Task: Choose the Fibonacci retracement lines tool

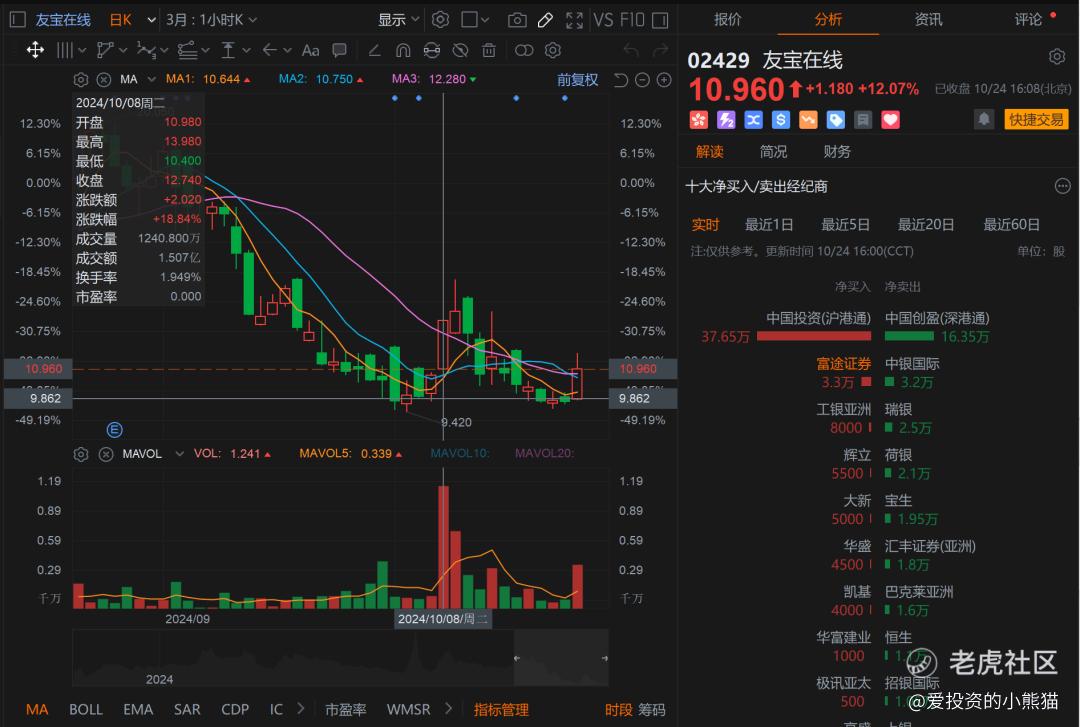Action: pos(187,50)
